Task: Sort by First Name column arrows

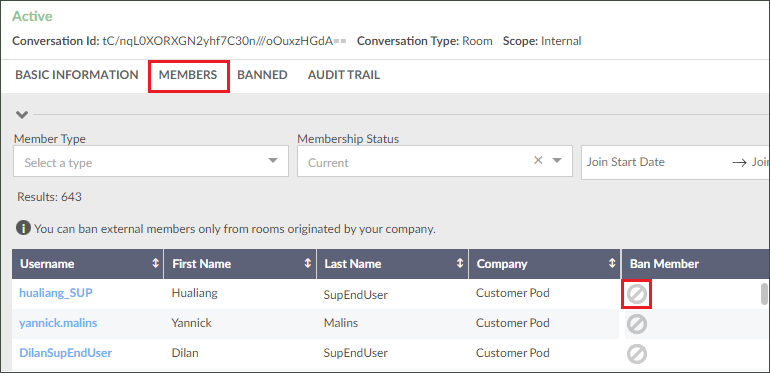Action: [x=308, y=264]
